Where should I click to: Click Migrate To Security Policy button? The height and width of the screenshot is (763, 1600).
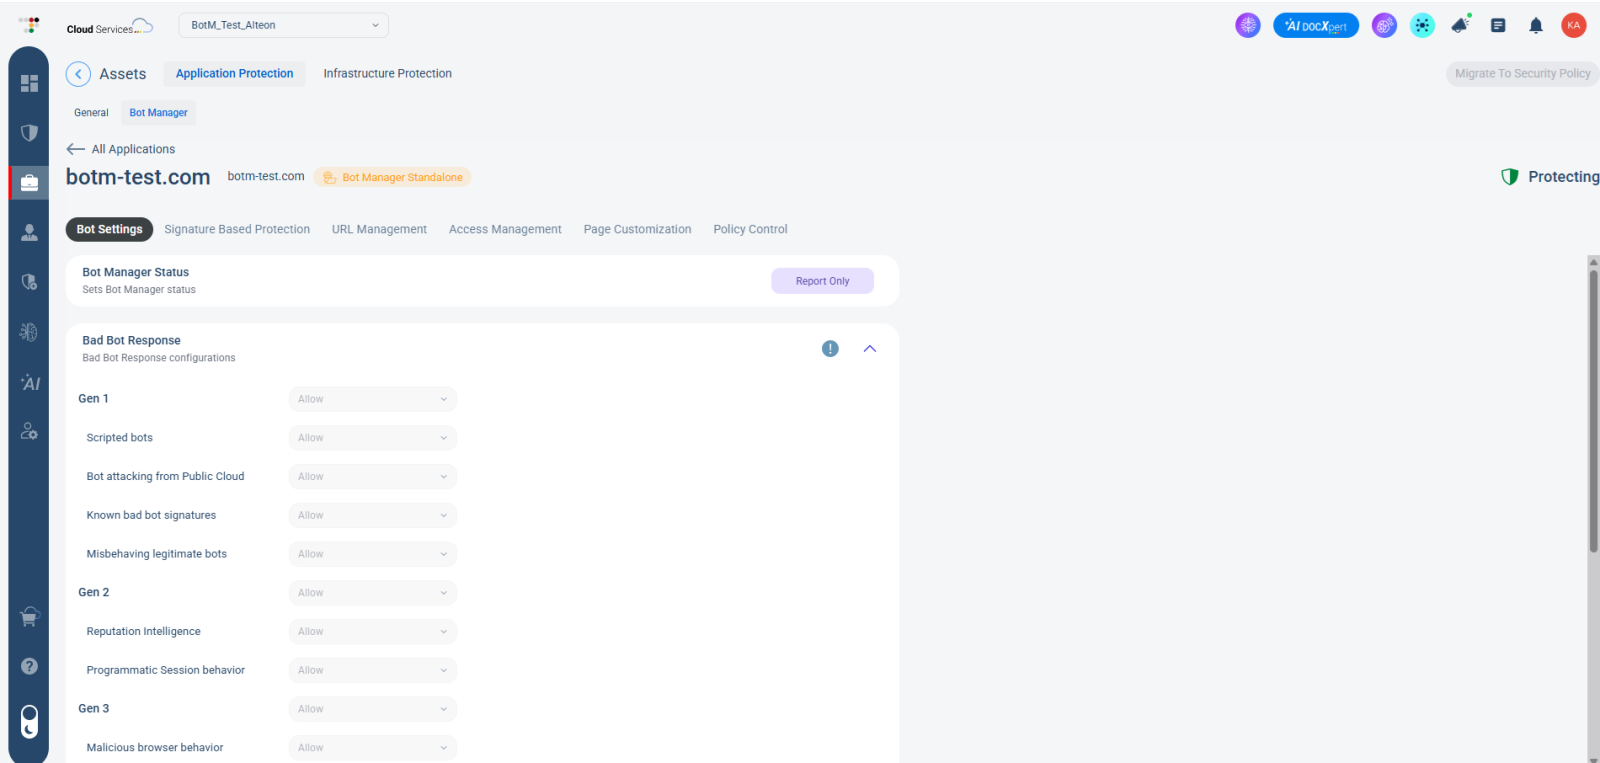tap(1522, 74)
